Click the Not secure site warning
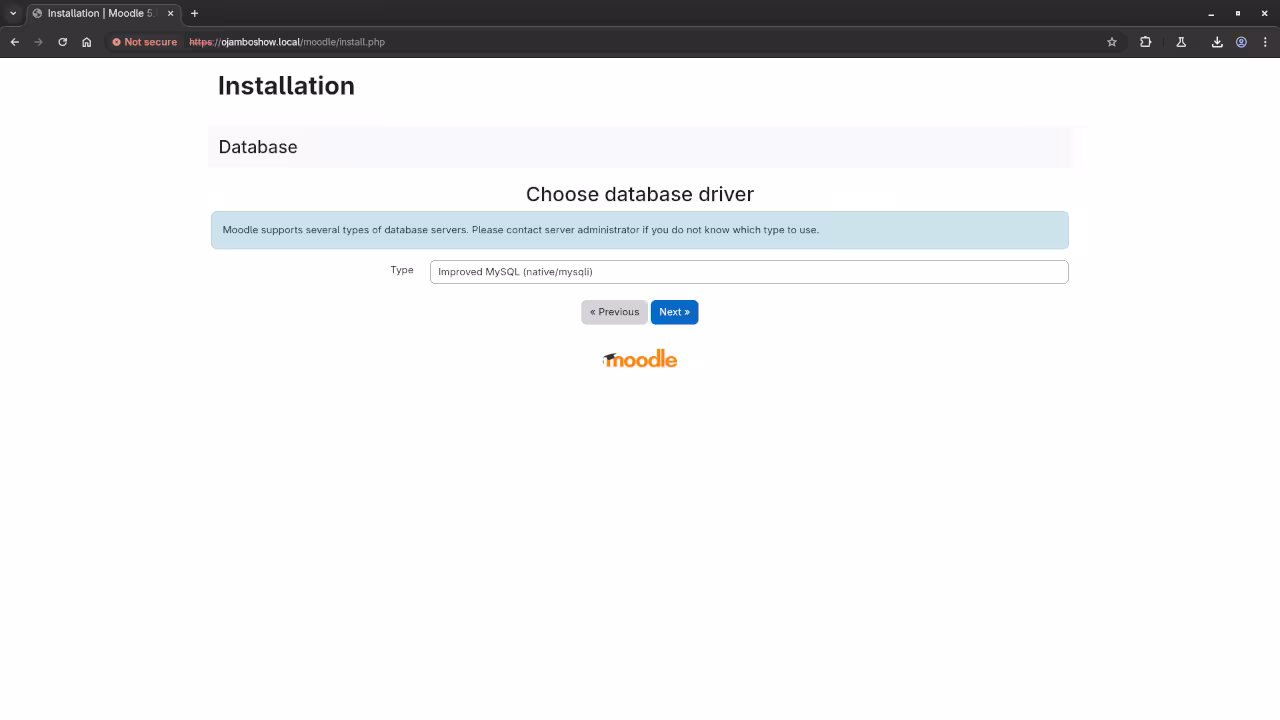Image resolution: width=1280 pixels, height=720 pixels. [145, 42]
